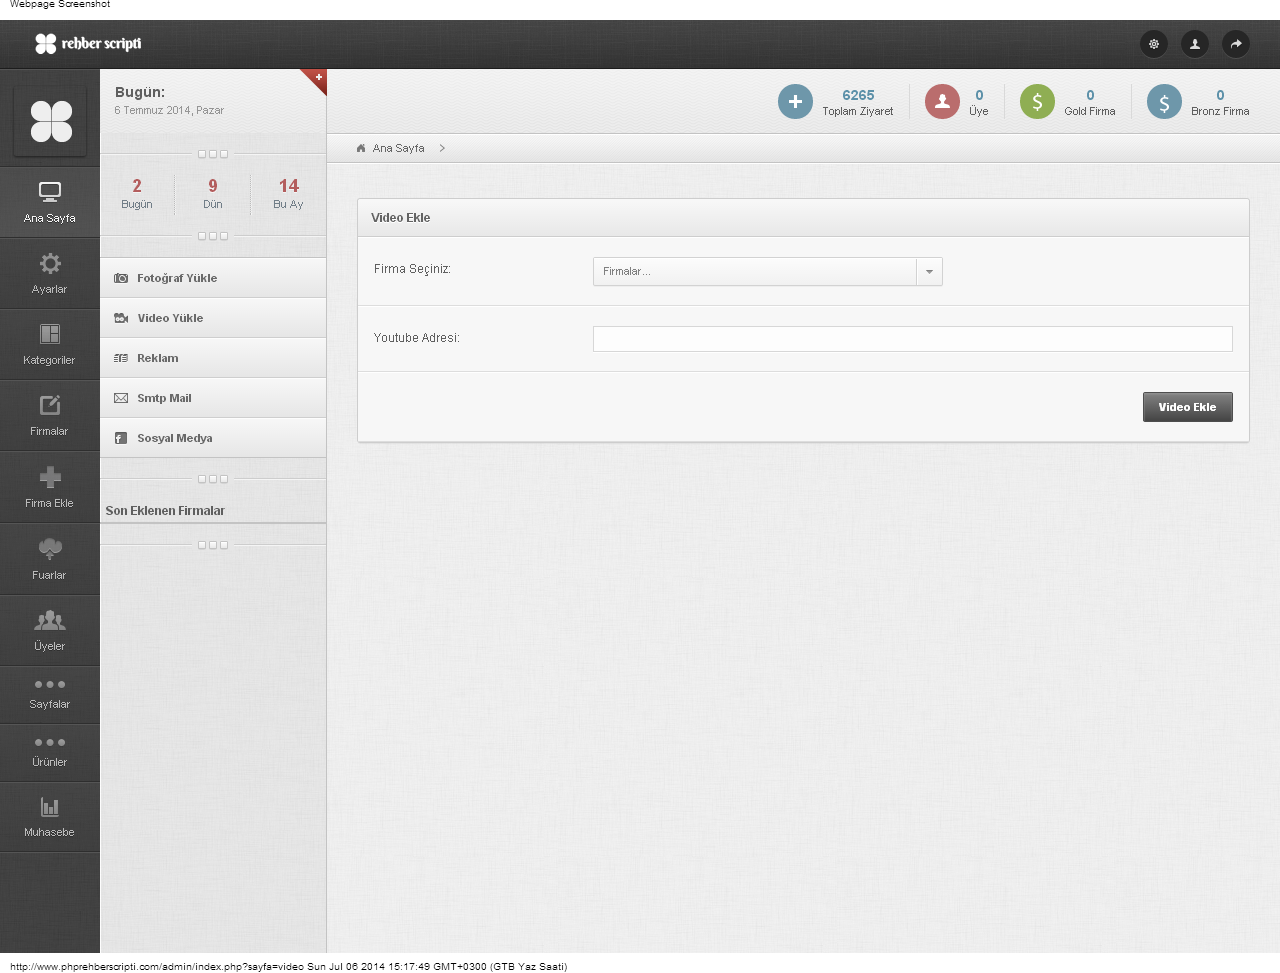This screenshot has height=973, width=1280.
Task: Open Reklam menu item
Action: click(213, 358)
